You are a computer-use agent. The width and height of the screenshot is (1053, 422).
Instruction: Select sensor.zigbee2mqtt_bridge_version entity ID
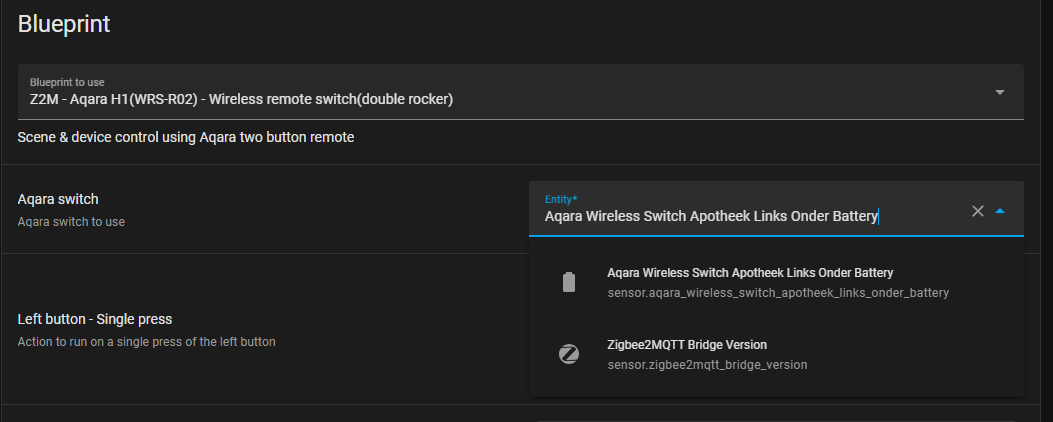(x=707, y=365)
